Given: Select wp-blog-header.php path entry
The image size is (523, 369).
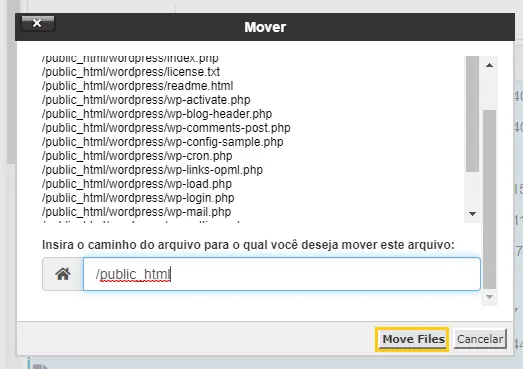Looking at the screenshot, I should (157, 114).
